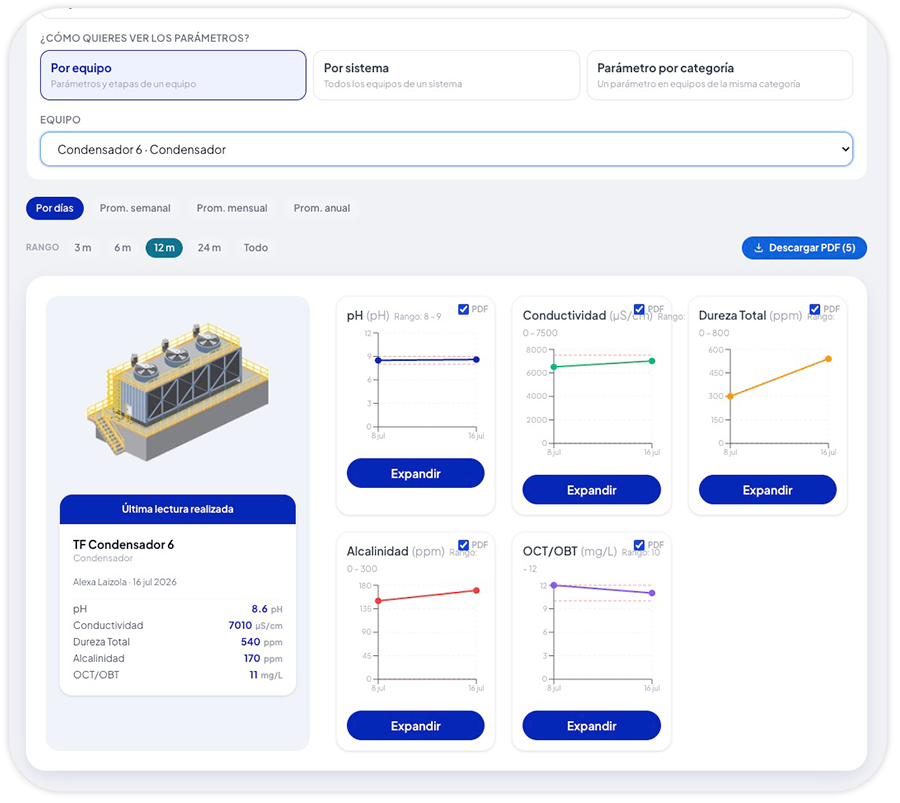Open the Prom. mensual tab

pos(232,208)
